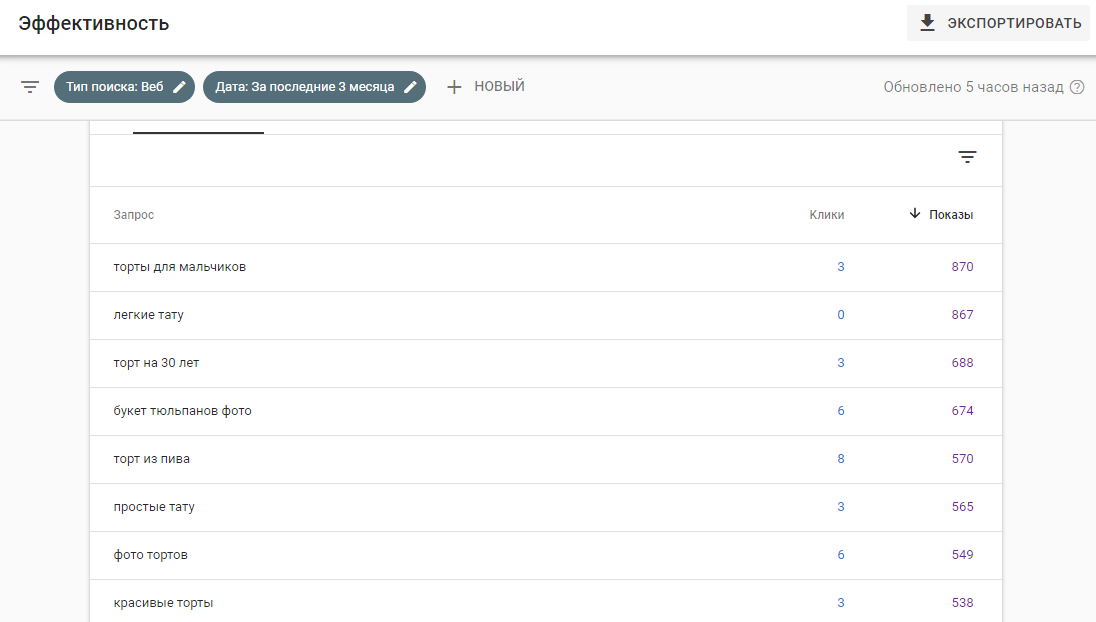Select clicks value 3 for торты для мальчиков

tap(841, 267)
